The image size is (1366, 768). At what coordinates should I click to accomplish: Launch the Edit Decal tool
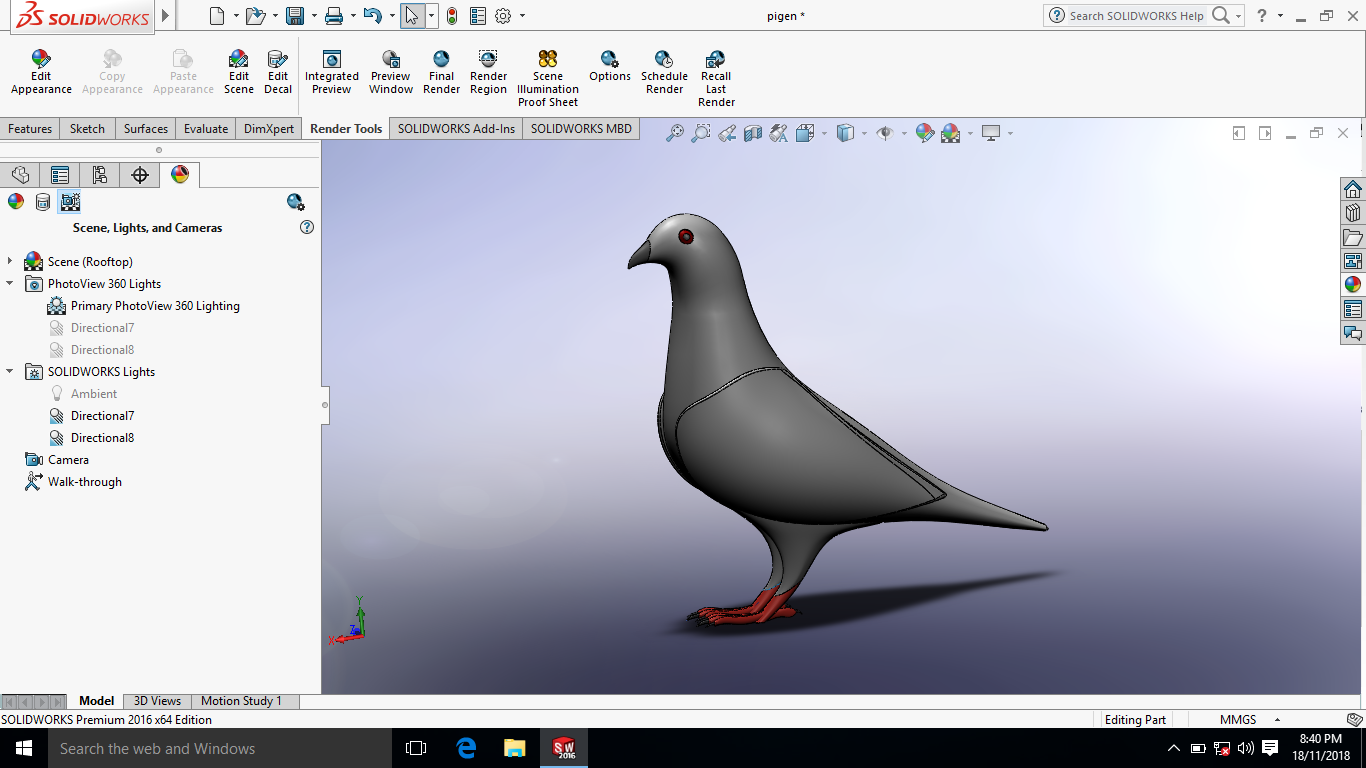(278, 72)
